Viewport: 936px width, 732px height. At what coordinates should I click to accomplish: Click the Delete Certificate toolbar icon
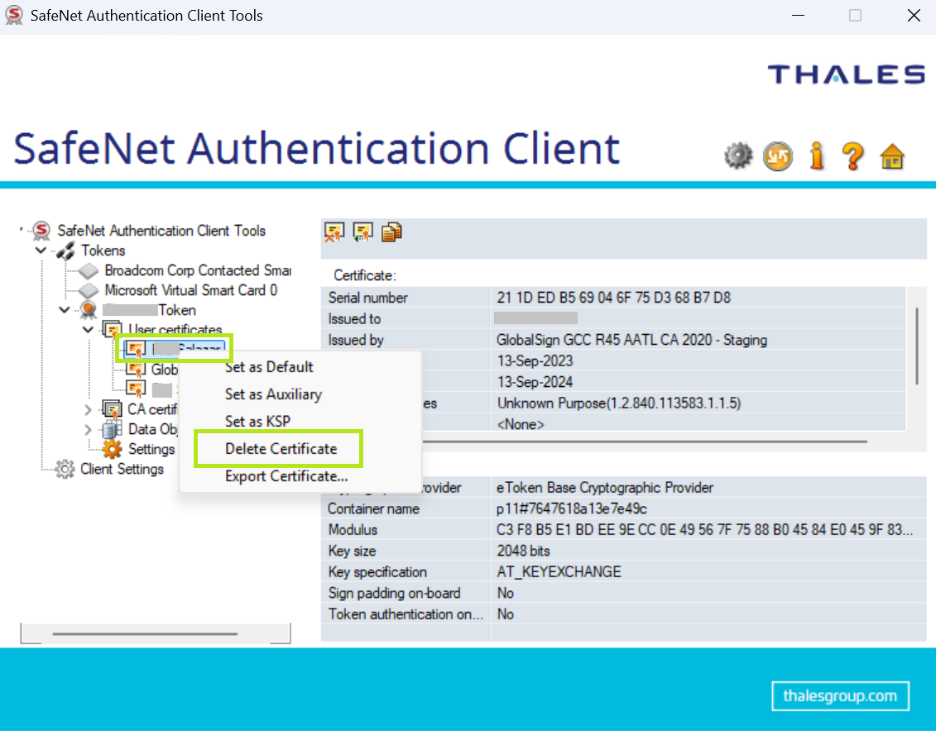(335, 232)
